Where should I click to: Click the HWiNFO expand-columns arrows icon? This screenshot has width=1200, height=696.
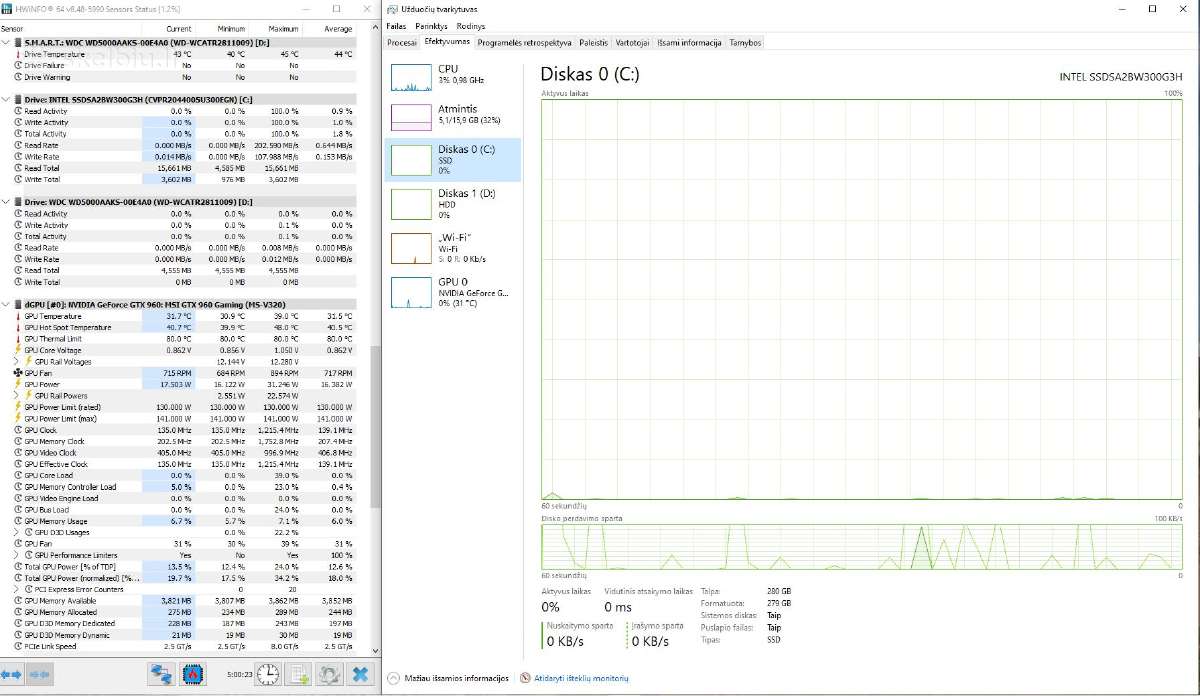(13, 675)
